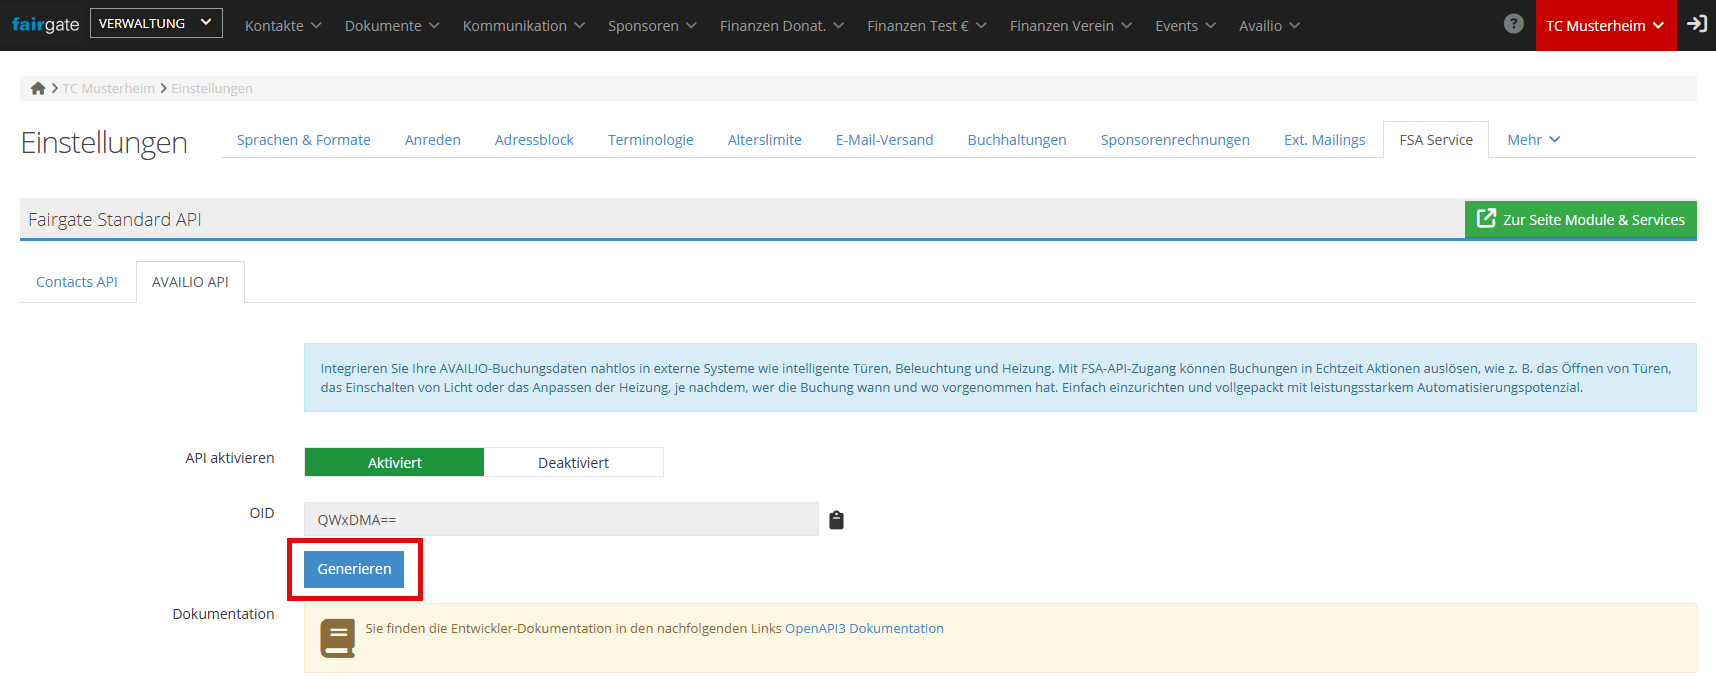Switch to Terminologie tab

point(650,140)
